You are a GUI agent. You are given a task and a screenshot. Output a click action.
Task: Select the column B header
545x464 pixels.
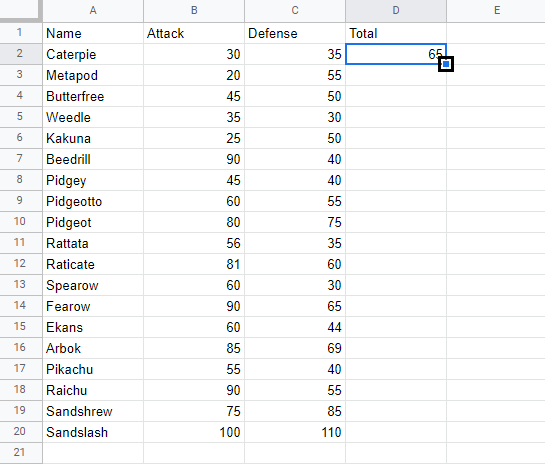coord(194,10)
